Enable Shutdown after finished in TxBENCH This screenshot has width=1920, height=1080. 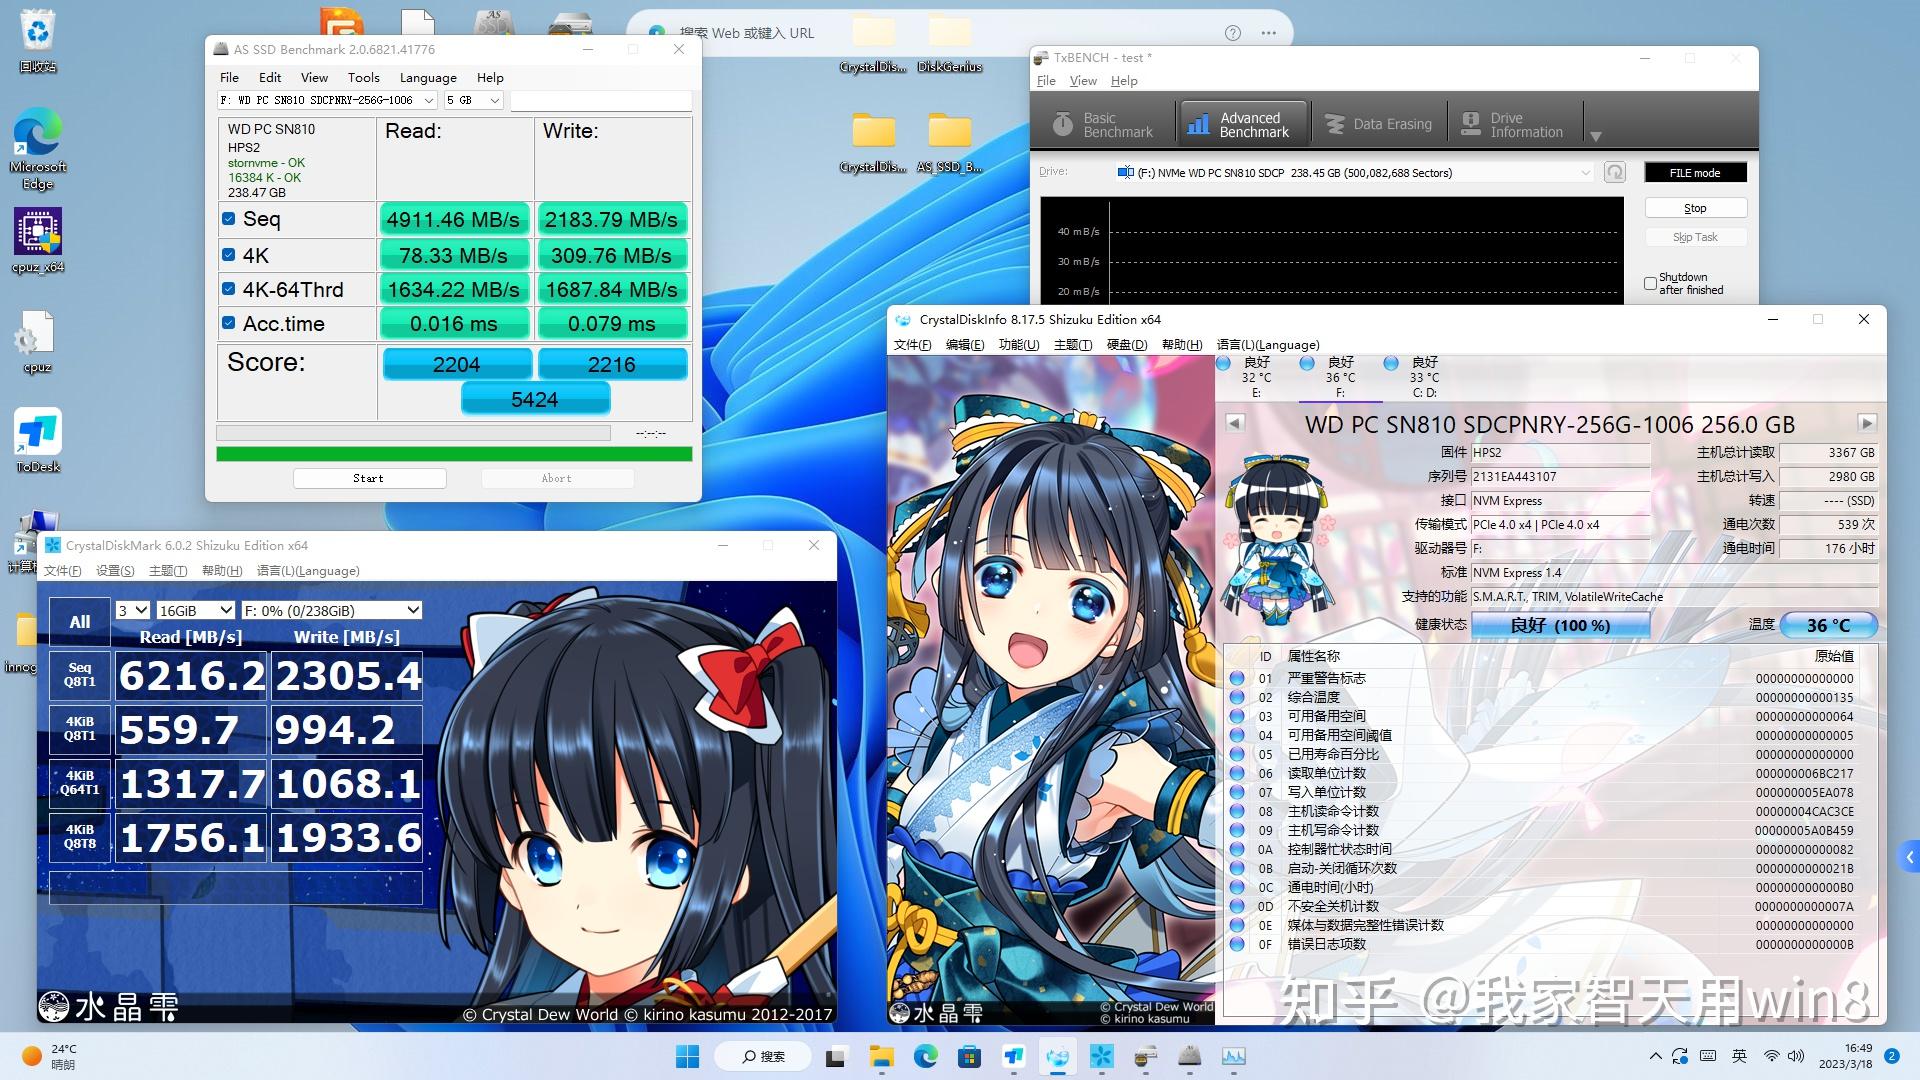[x=1651, y=282]
